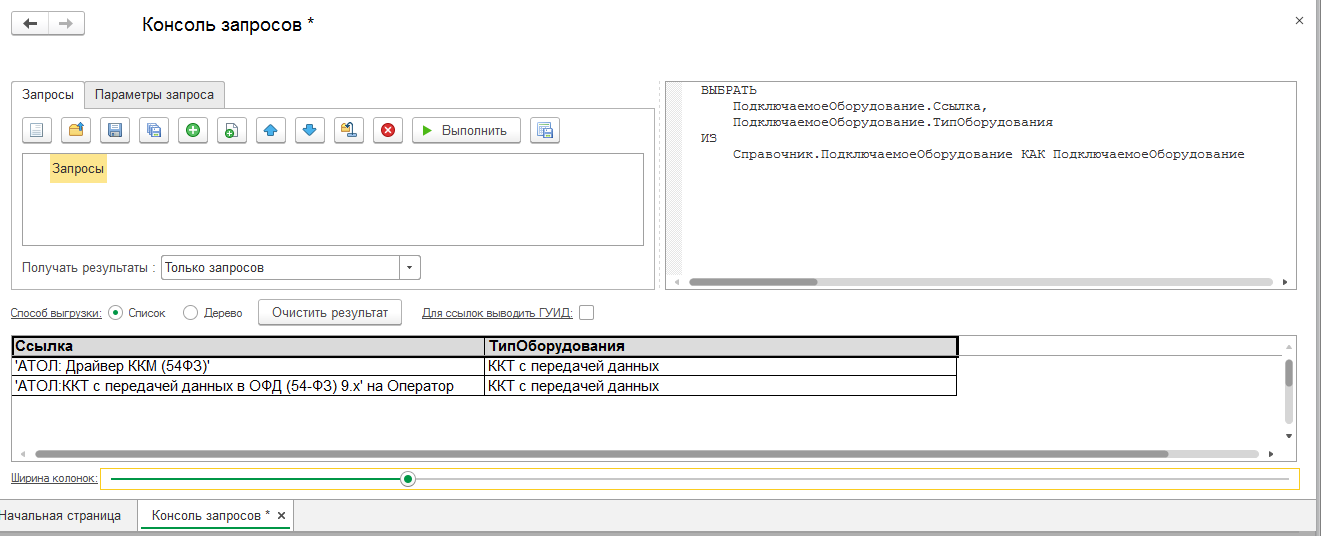The width and height of the screenshot is (1321, 536).
Task: Click the Для ссылок выводить ГУИД label
Action: click(497, 313)
